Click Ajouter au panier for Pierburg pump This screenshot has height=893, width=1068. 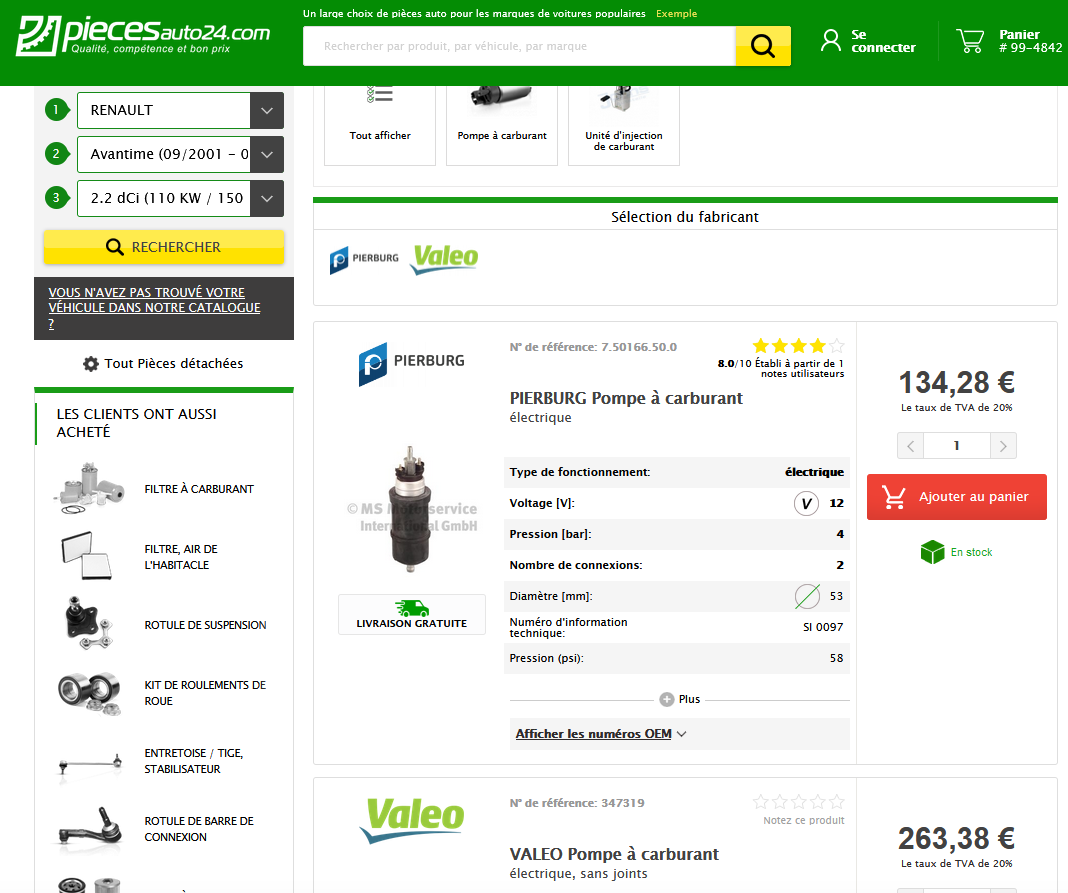tap(956, 497)
